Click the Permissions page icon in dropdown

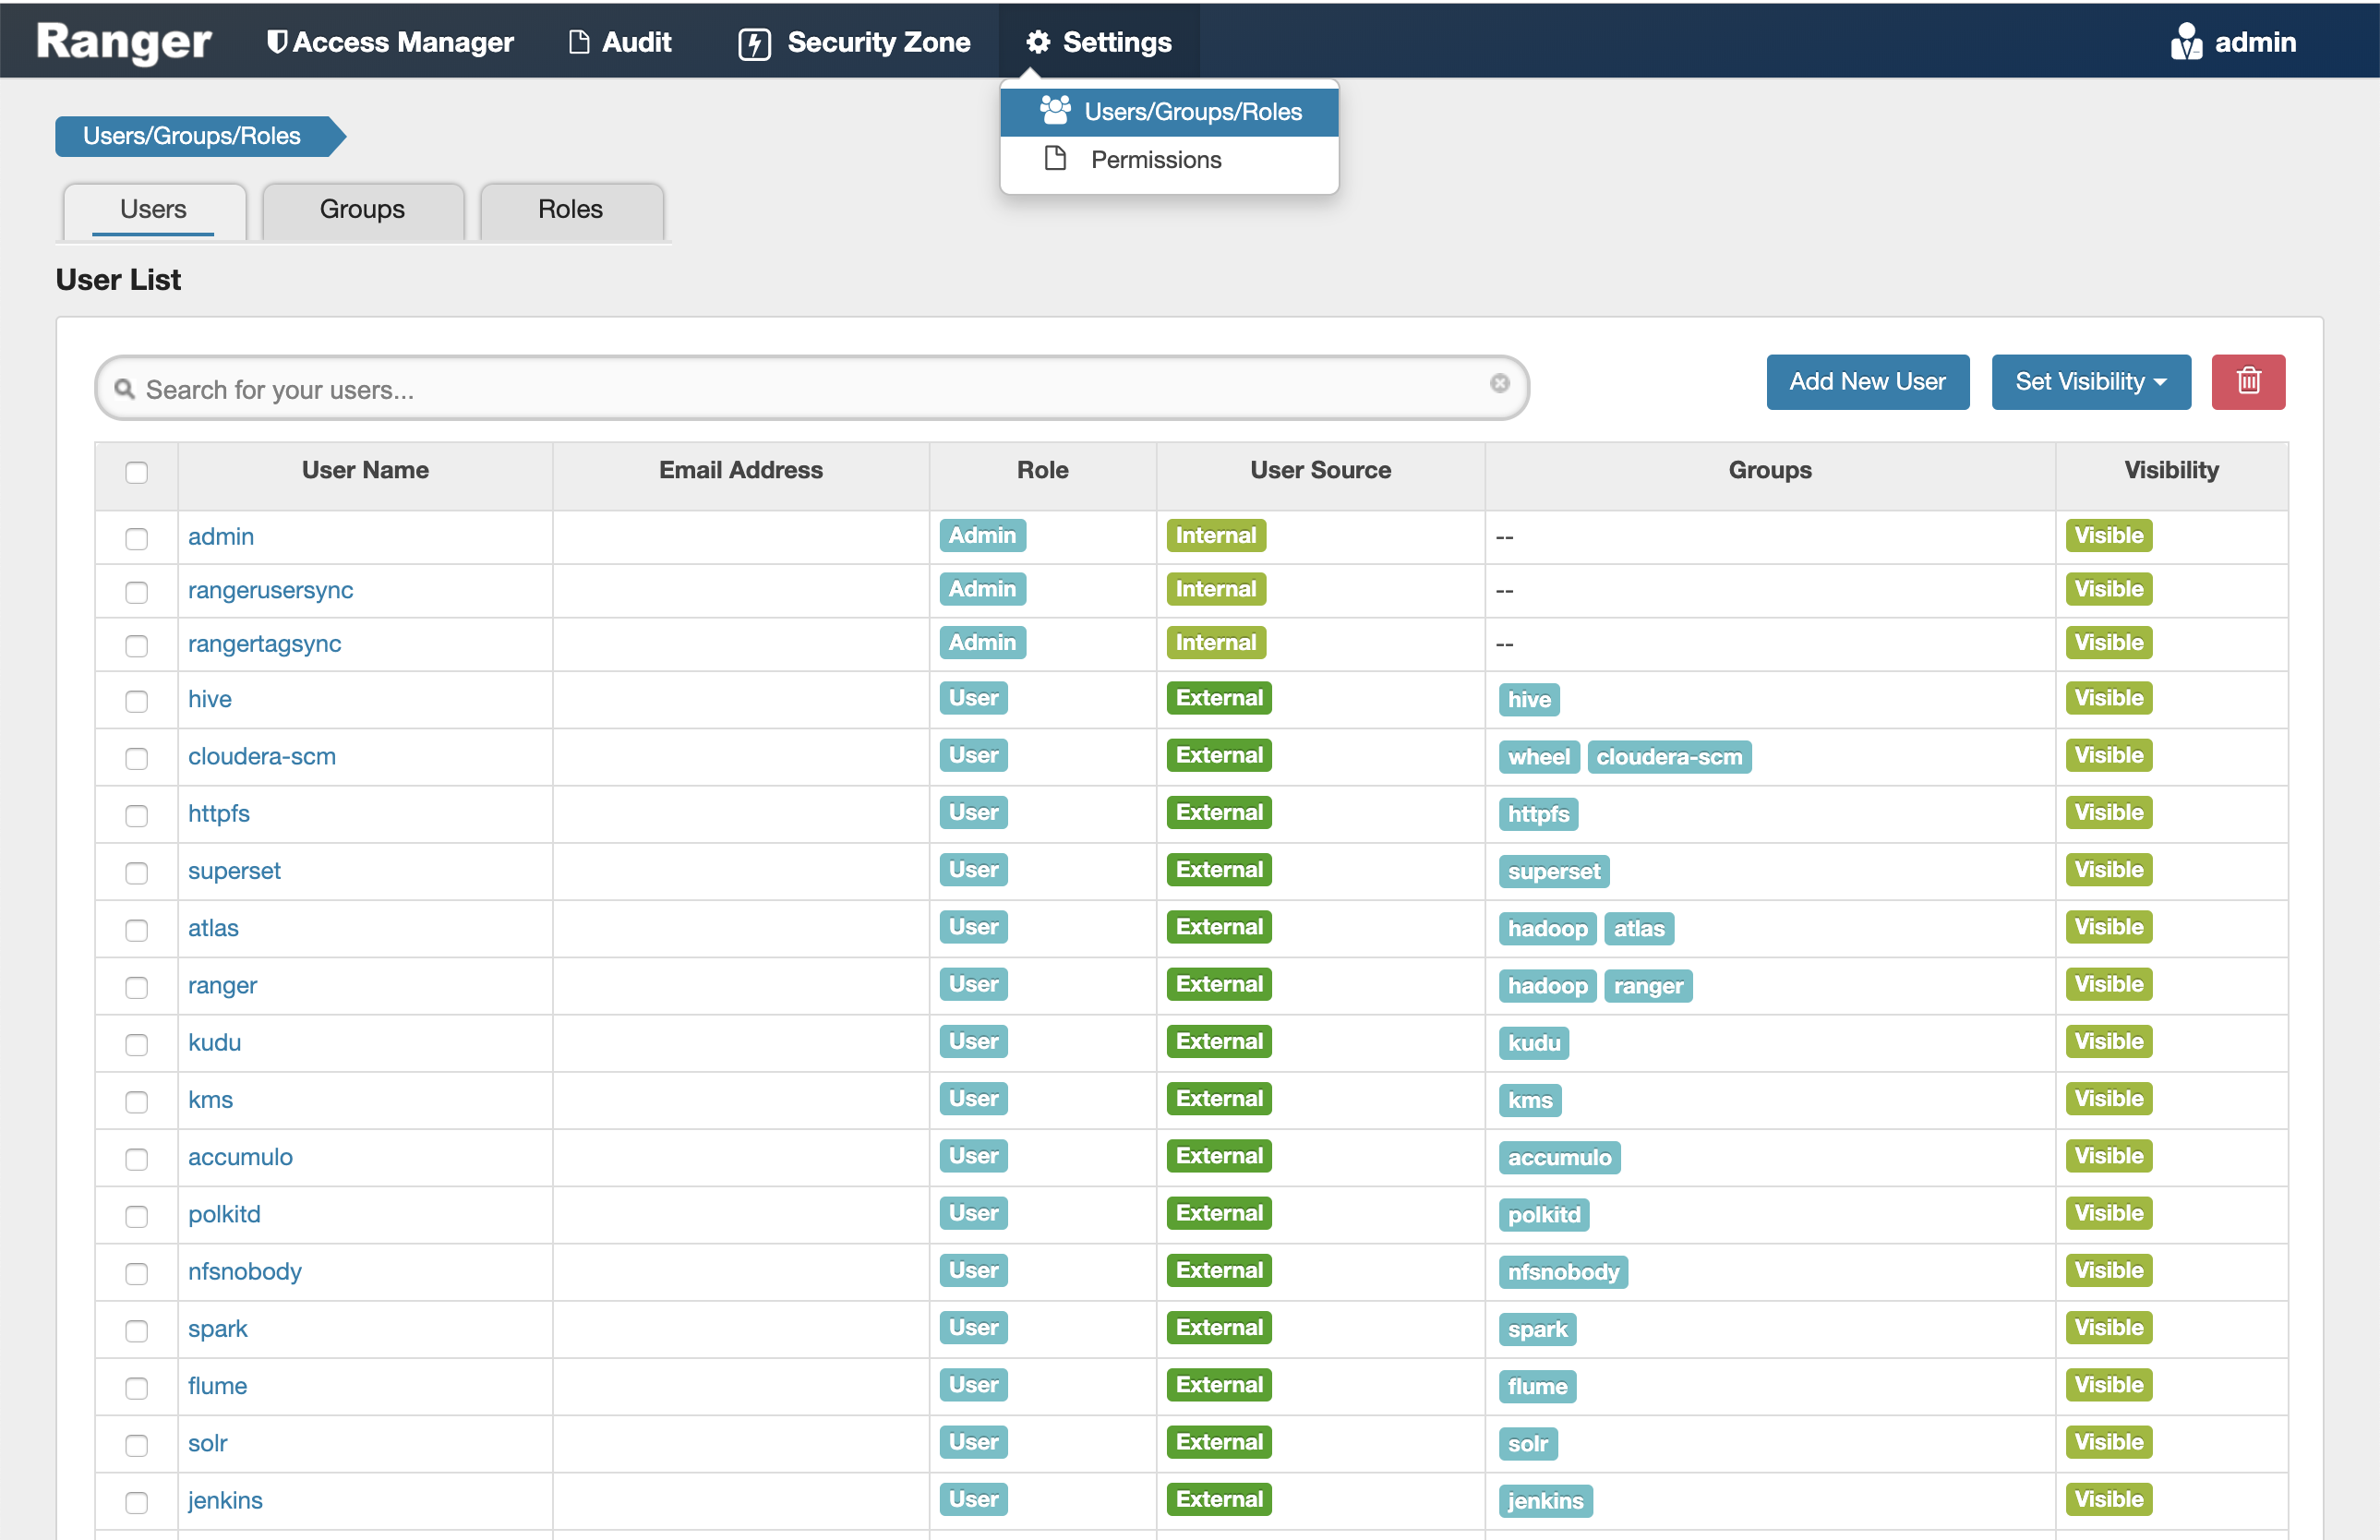pos(1055,159)
